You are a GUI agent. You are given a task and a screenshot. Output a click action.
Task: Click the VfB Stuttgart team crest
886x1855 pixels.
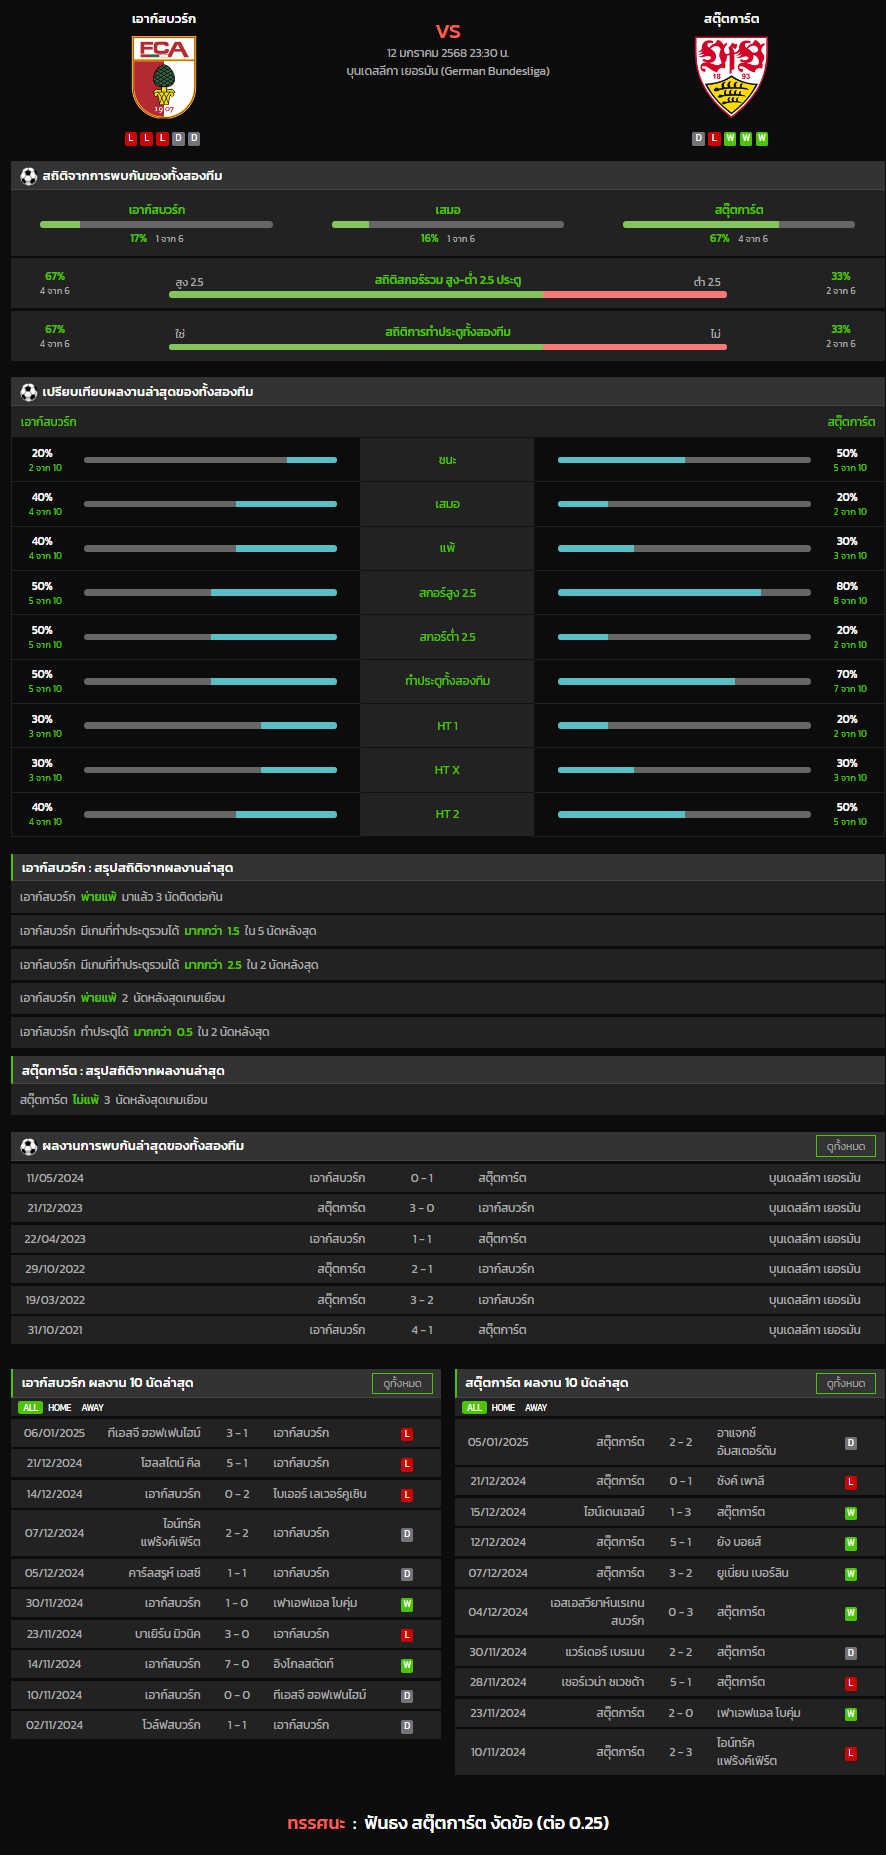pos(731,78)
